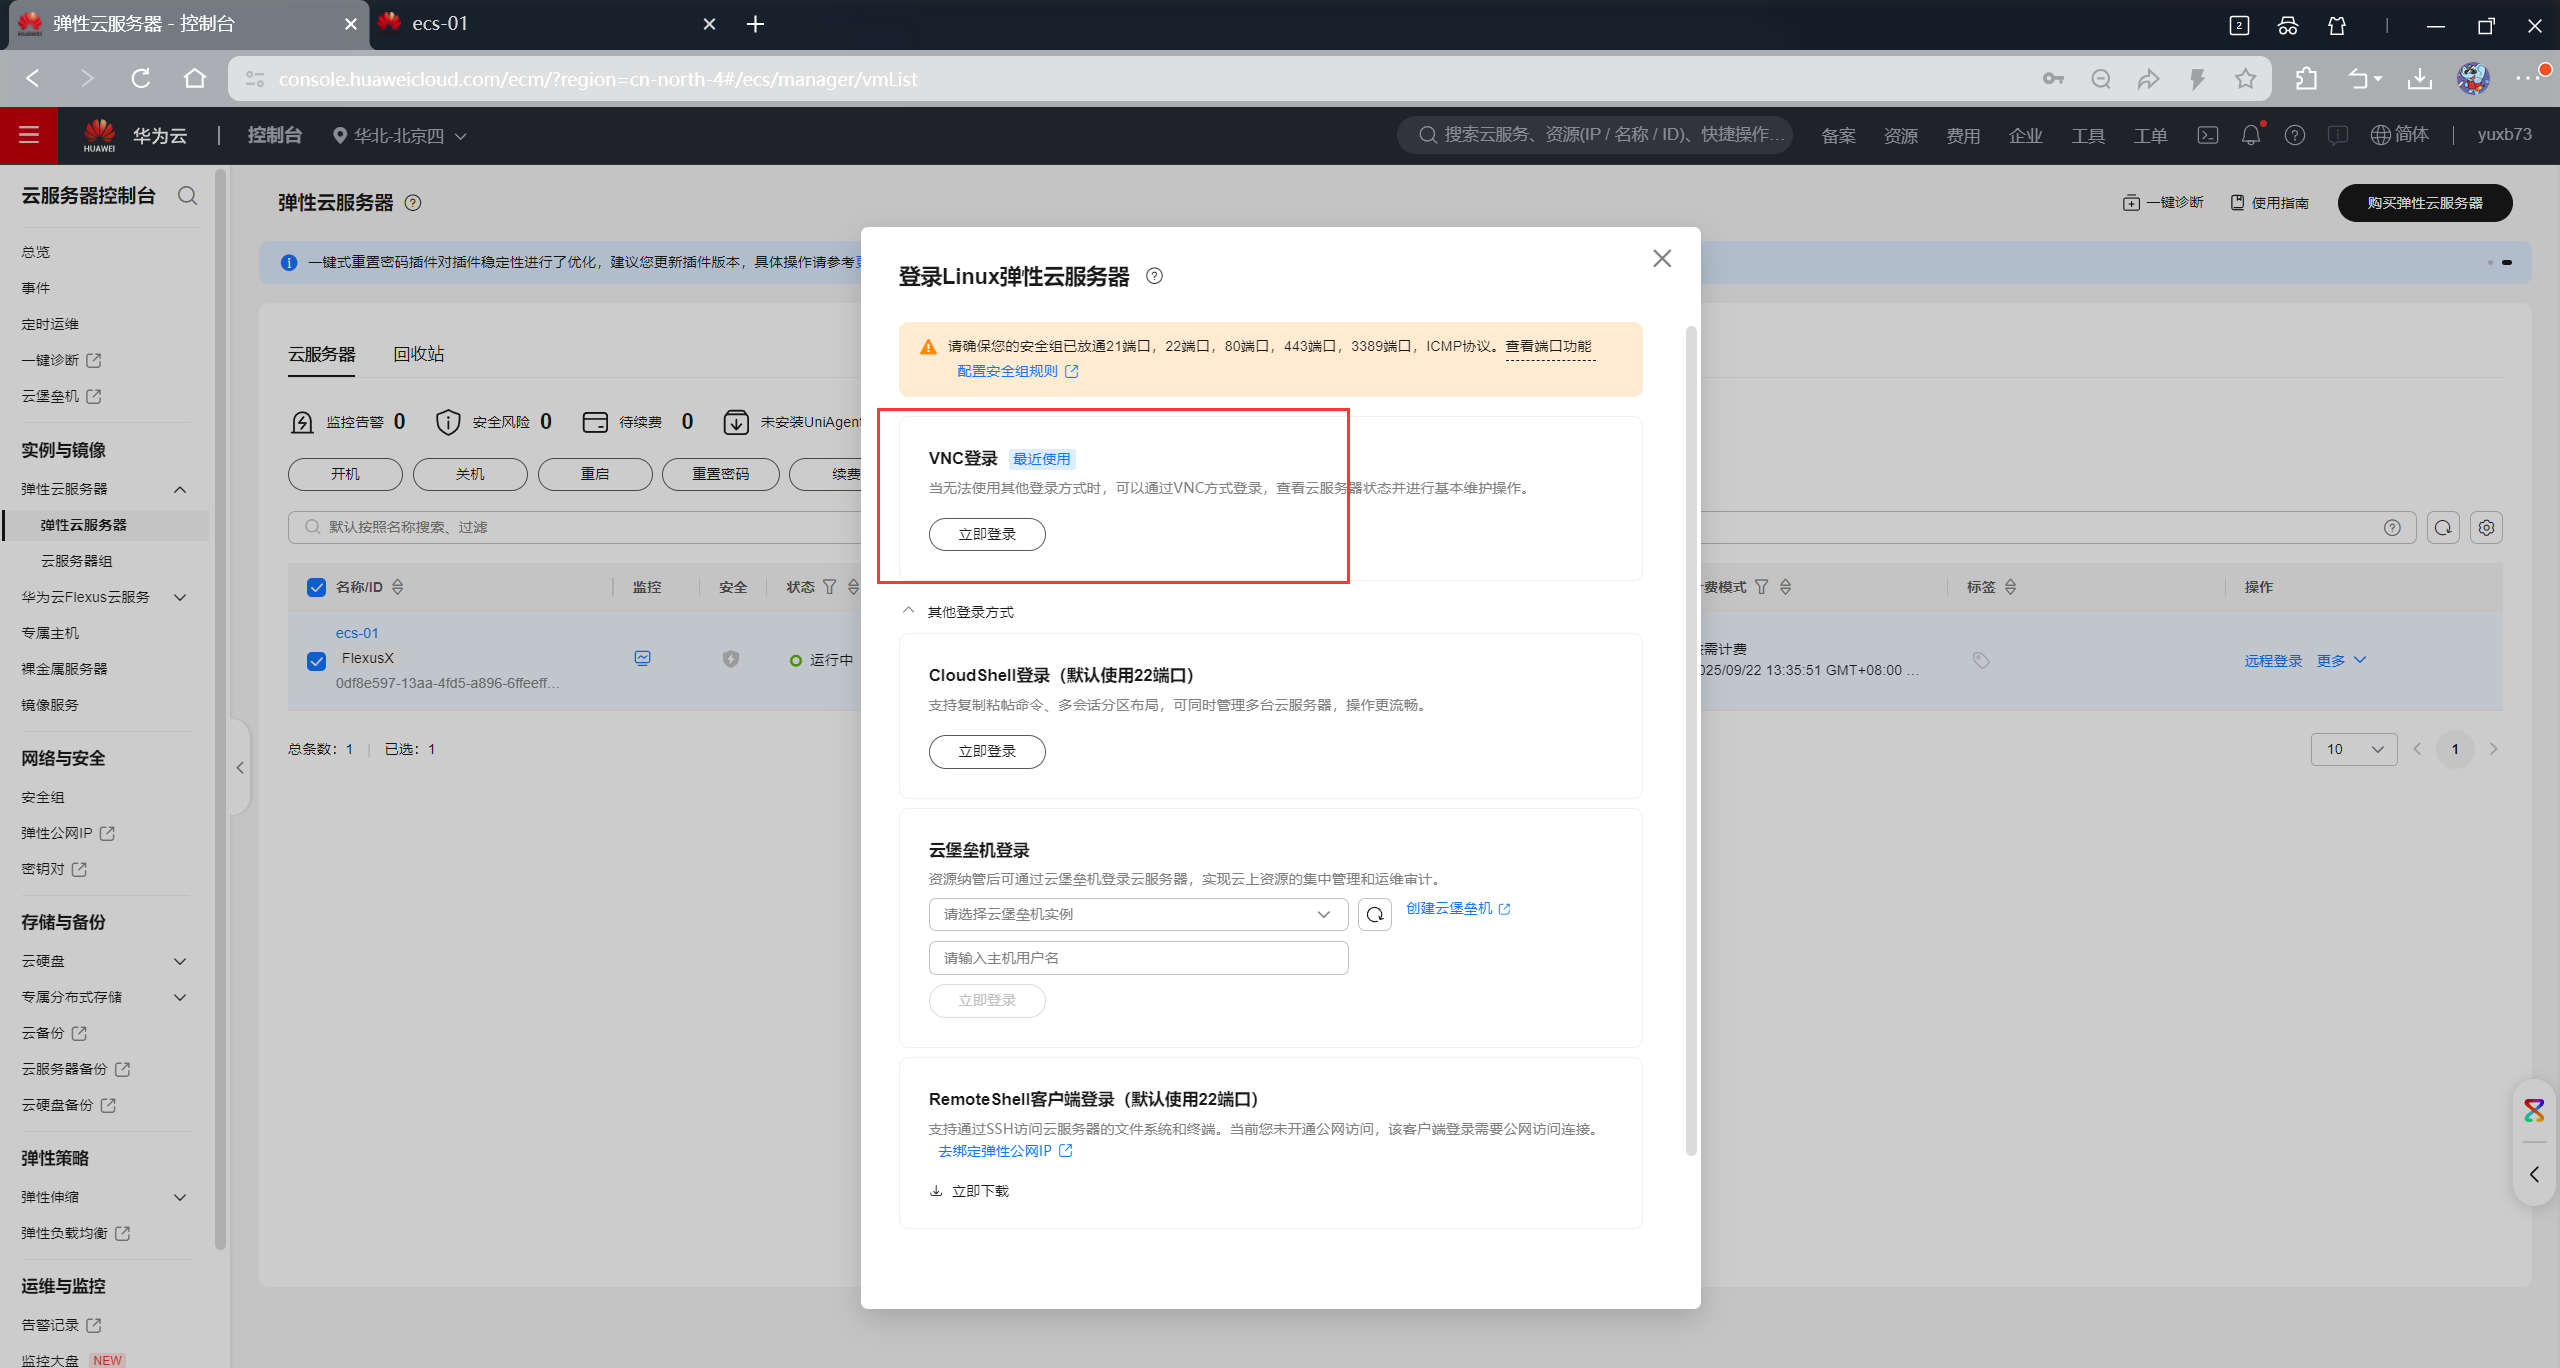Image resolution: width=2560 pixels, height=1368 pixels.
Task: Open CloudShell terminal icon in header
Action: pos(2207,135)
